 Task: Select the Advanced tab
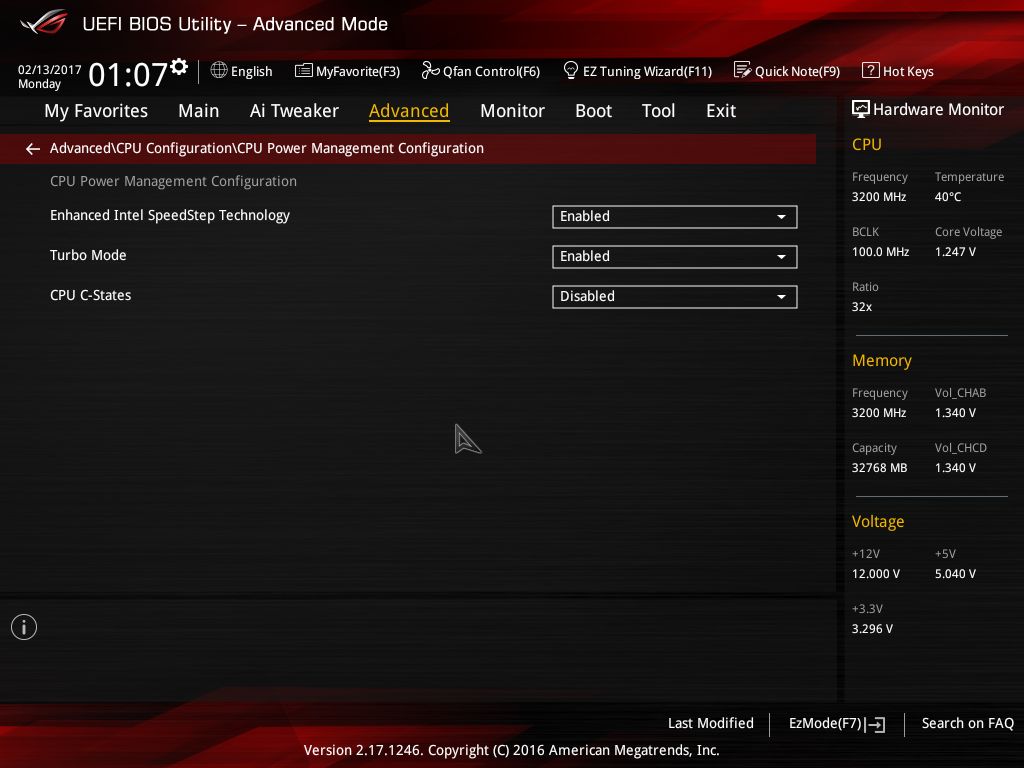[x=409, y=111]
